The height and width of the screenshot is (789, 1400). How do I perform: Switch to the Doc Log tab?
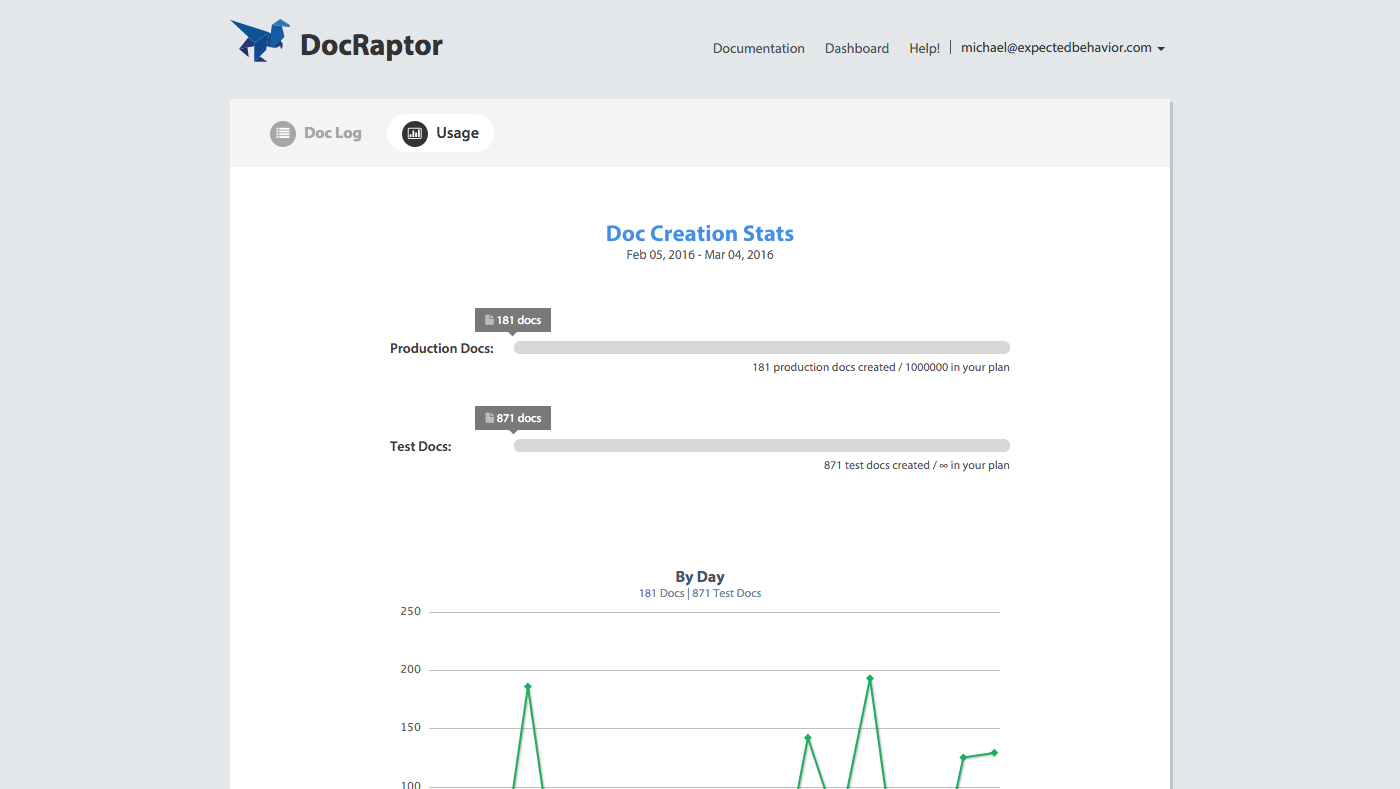331,132
